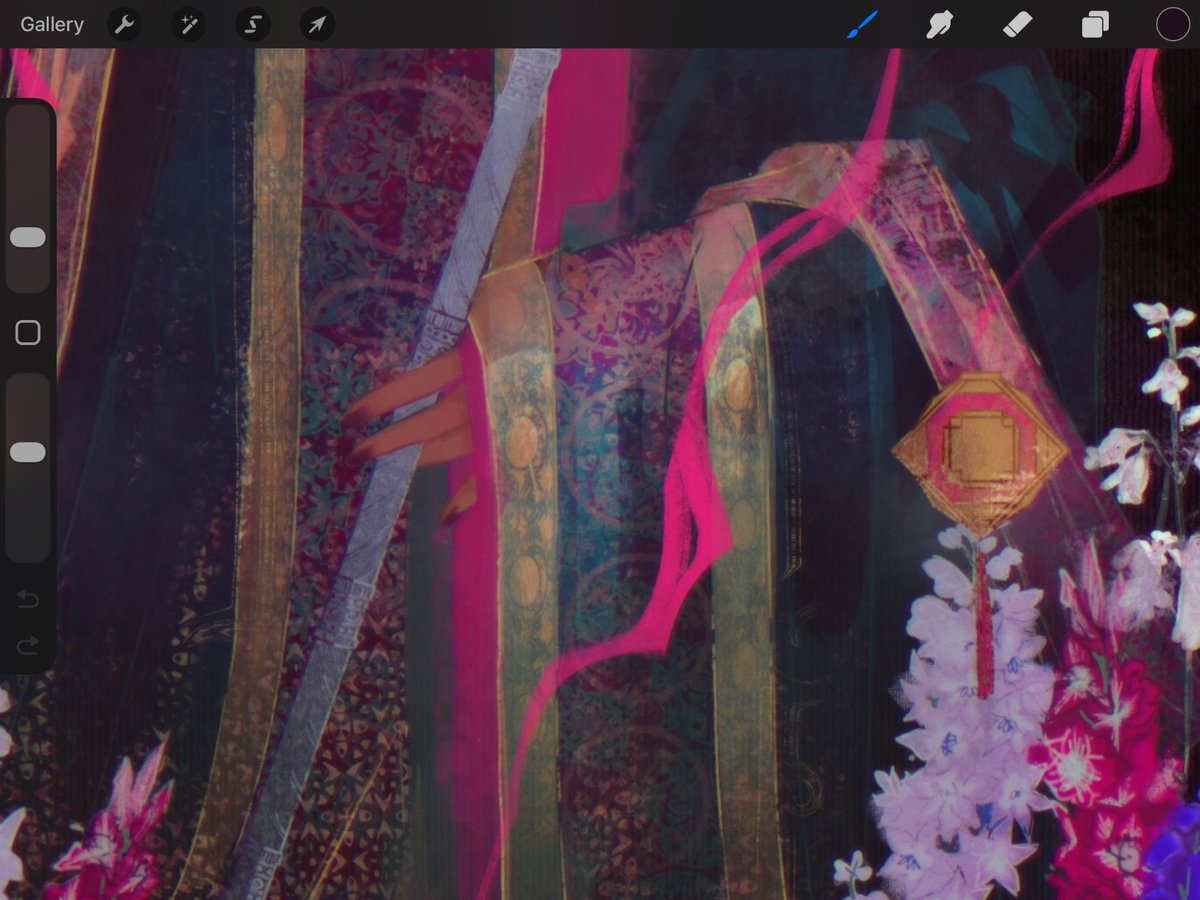Select the Smudge finger tool

pos(938,24)
